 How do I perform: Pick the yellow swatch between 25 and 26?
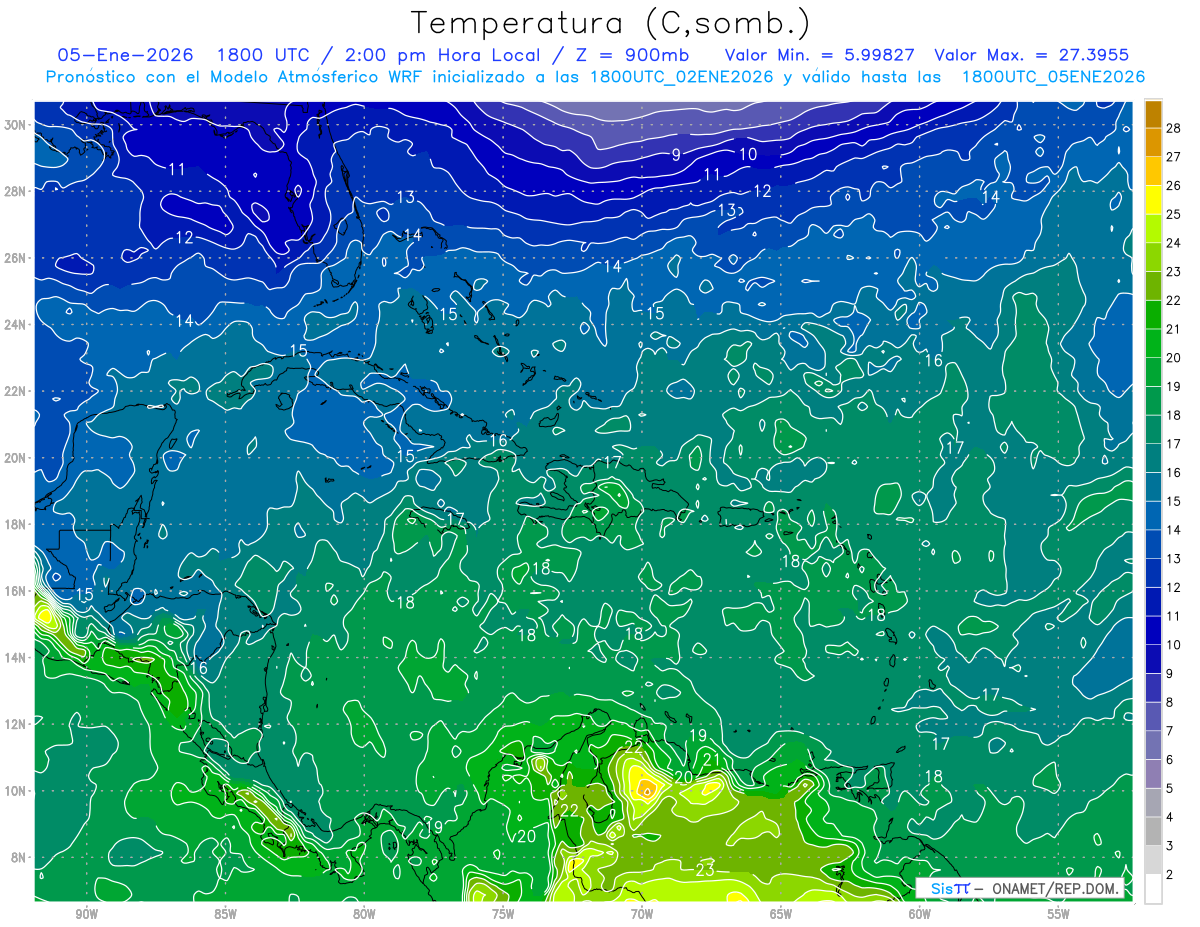coord(1153,199)
